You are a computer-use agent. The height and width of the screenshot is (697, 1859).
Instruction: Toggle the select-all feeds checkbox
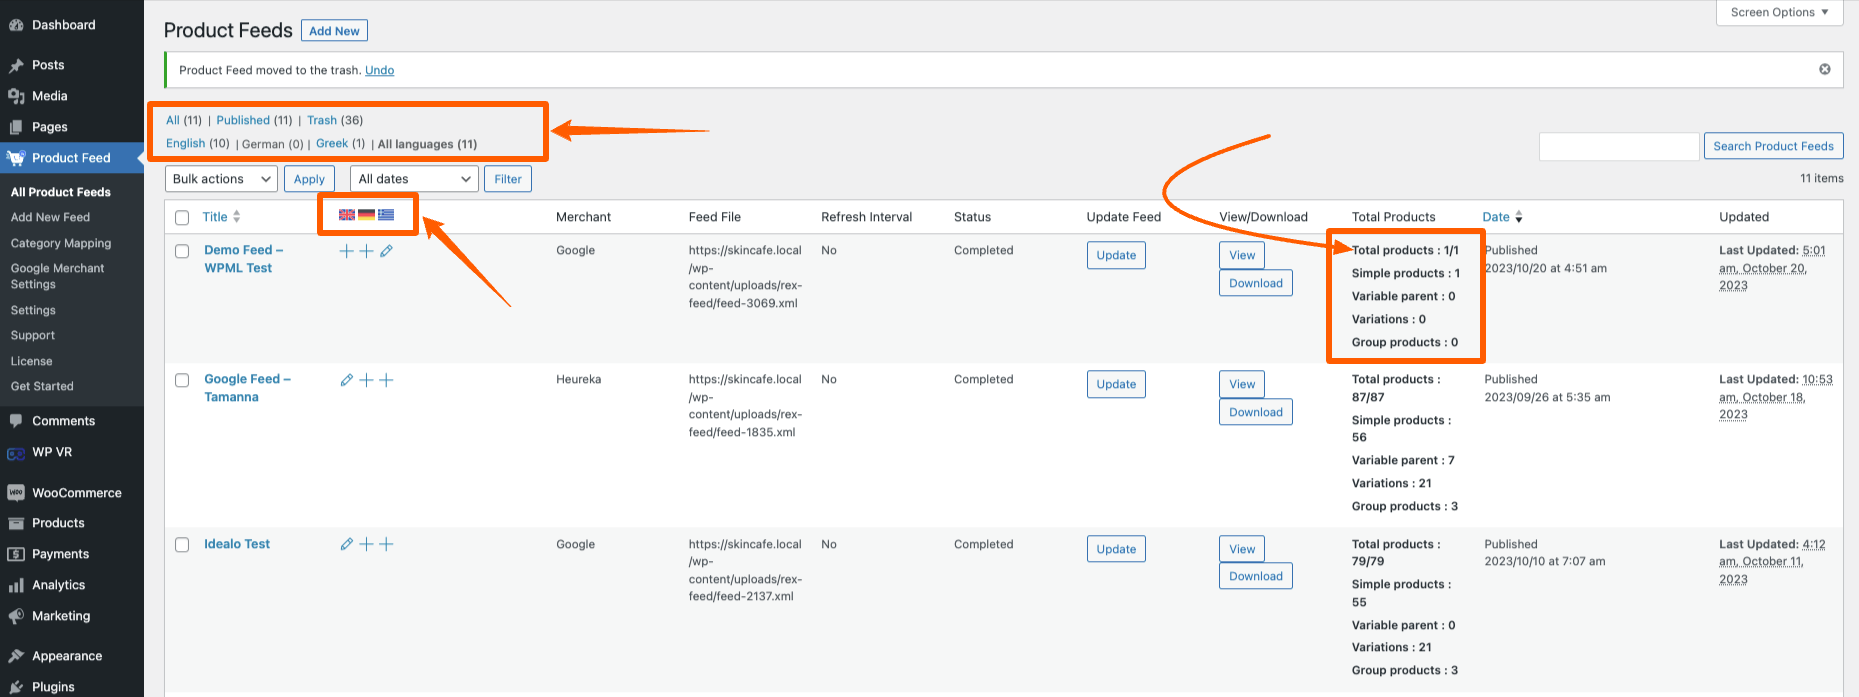pos(182,217)
